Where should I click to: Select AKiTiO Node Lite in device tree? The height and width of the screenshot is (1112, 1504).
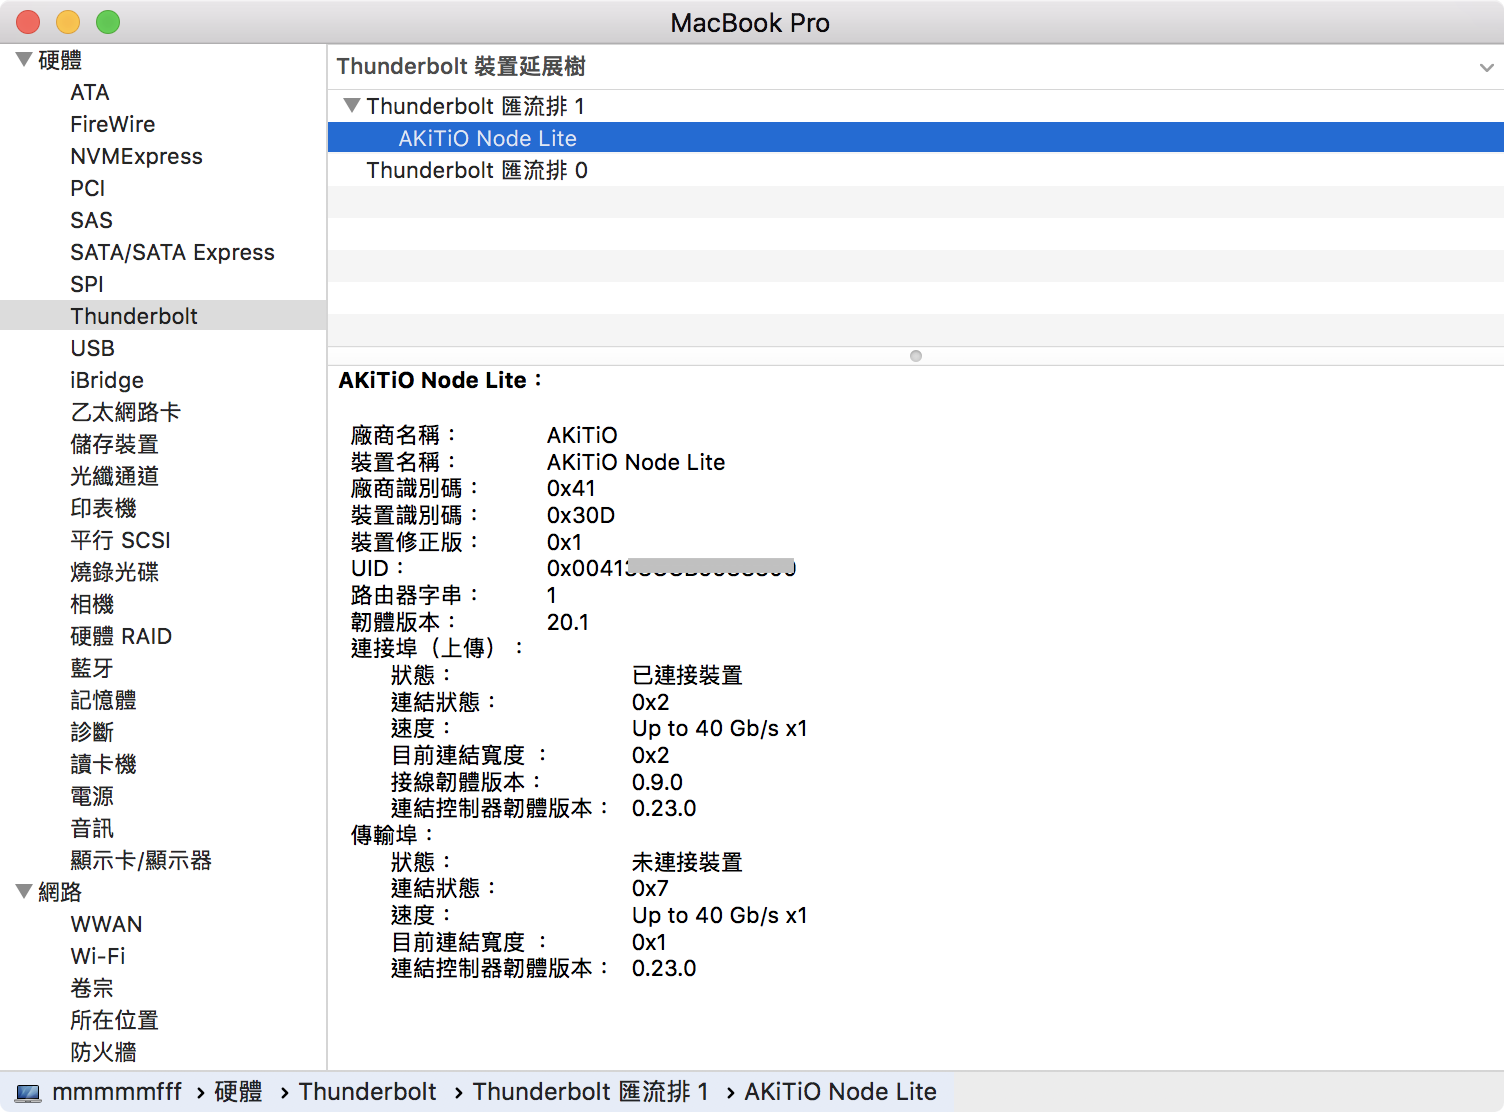click(487, 138)
